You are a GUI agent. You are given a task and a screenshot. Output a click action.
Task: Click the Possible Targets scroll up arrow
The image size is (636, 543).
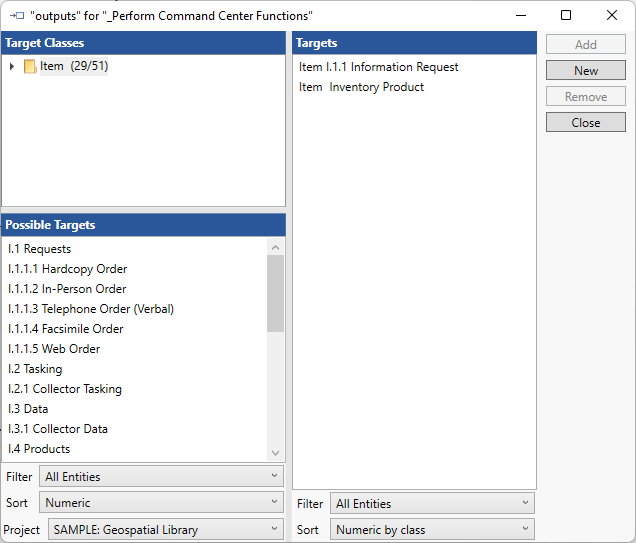[x=276, y=247]
